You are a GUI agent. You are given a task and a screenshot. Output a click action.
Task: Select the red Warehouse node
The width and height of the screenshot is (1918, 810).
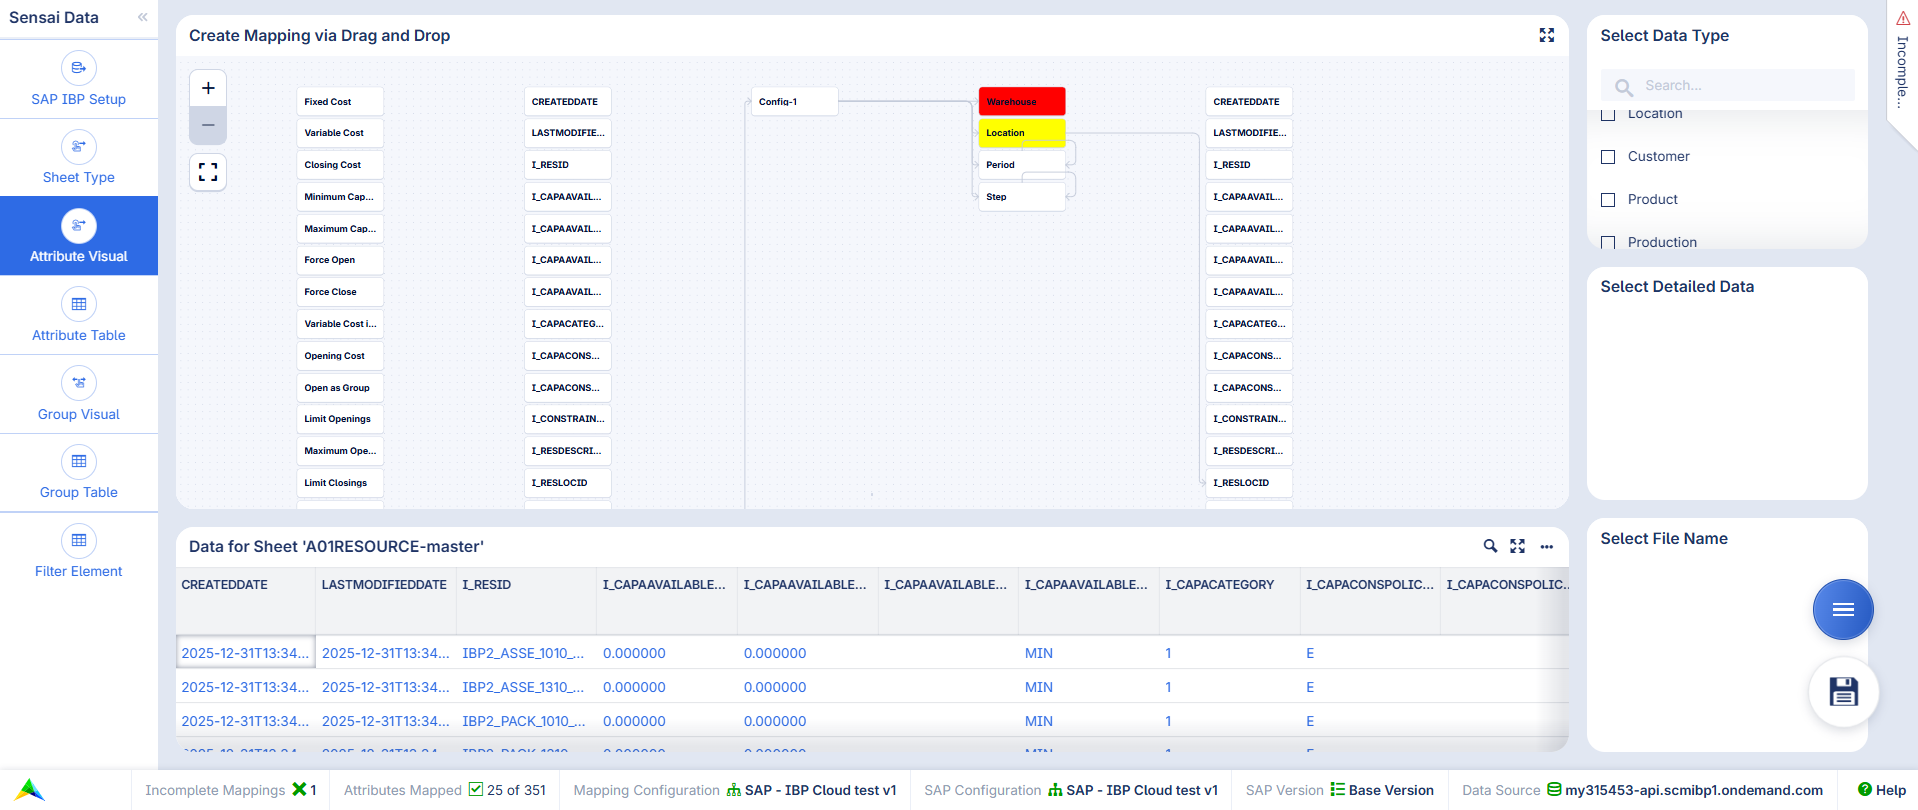1021,101
